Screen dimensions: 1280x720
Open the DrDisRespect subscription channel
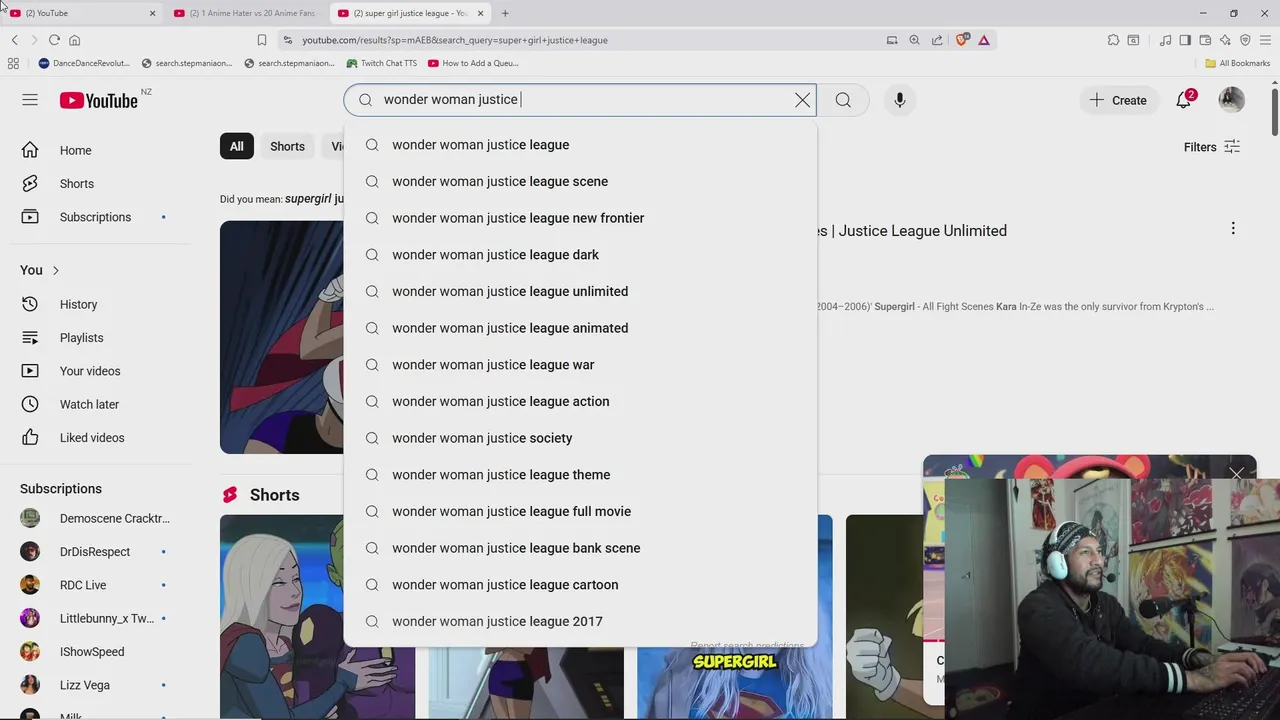95,552
